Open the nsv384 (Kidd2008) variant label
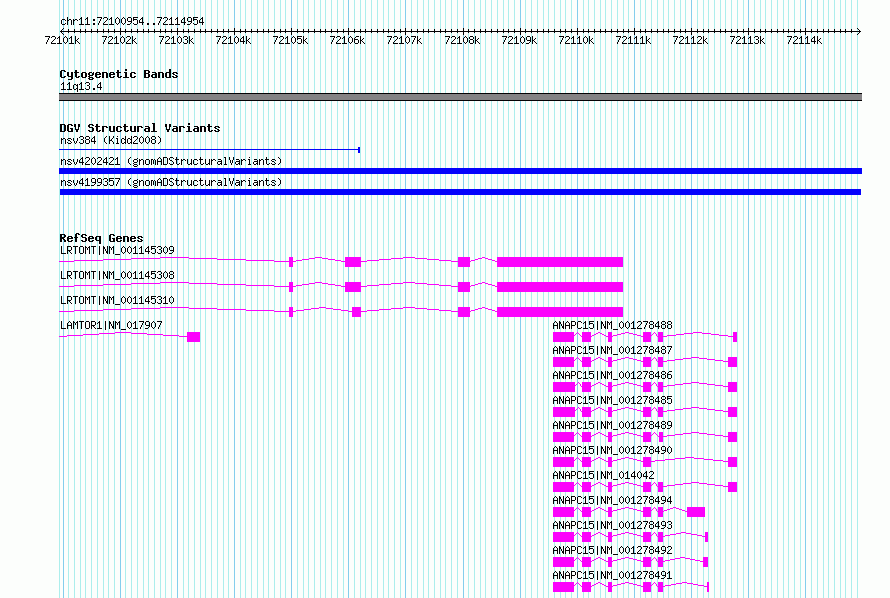Viewport: 890px width, 598px height. [x=111, y=140]
